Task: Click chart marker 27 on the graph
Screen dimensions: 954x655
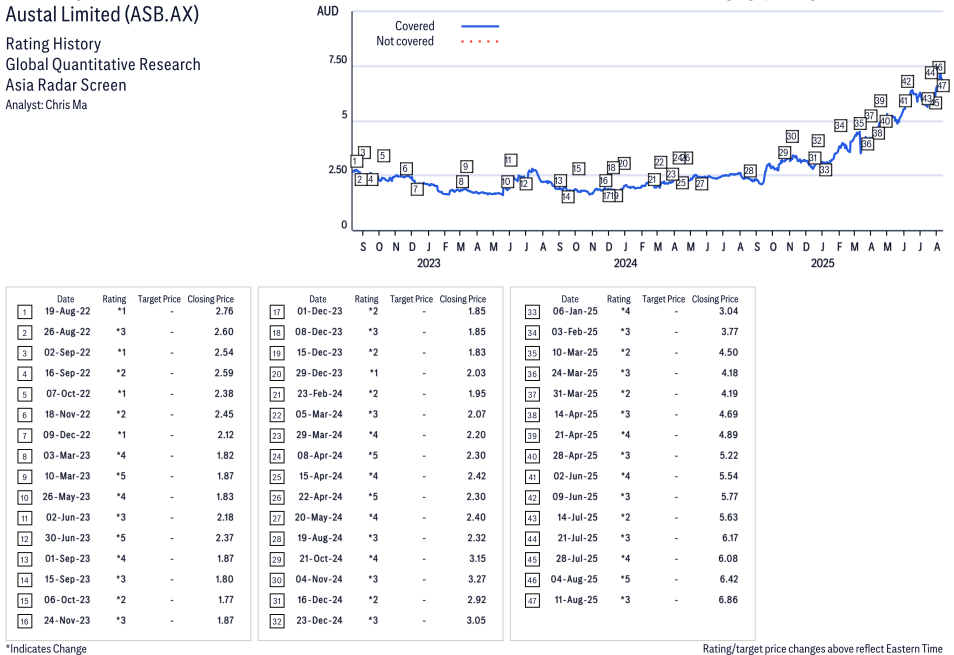Action: click(x=701, y=184)
